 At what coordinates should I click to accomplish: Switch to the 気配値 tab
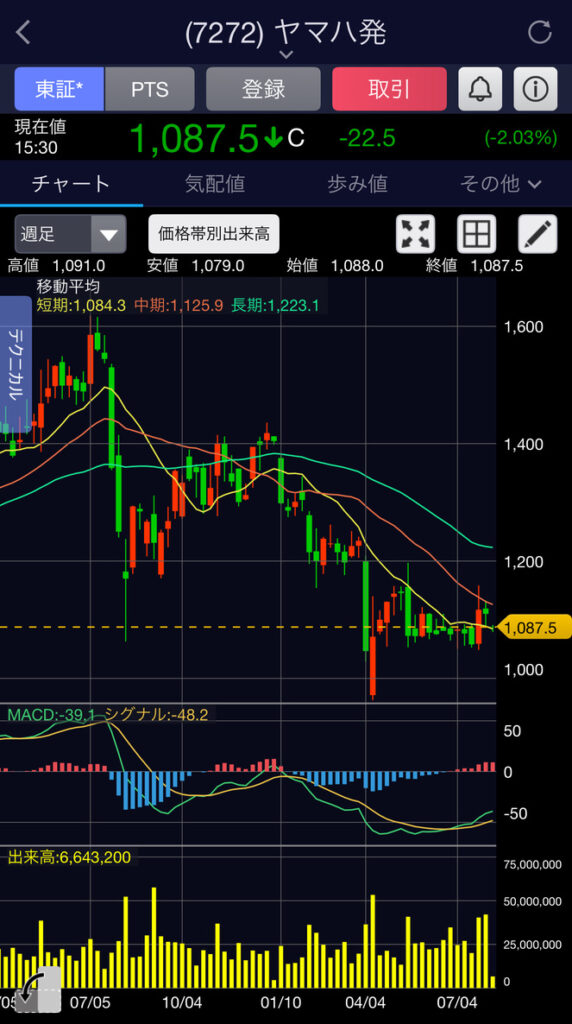(215, 184)
